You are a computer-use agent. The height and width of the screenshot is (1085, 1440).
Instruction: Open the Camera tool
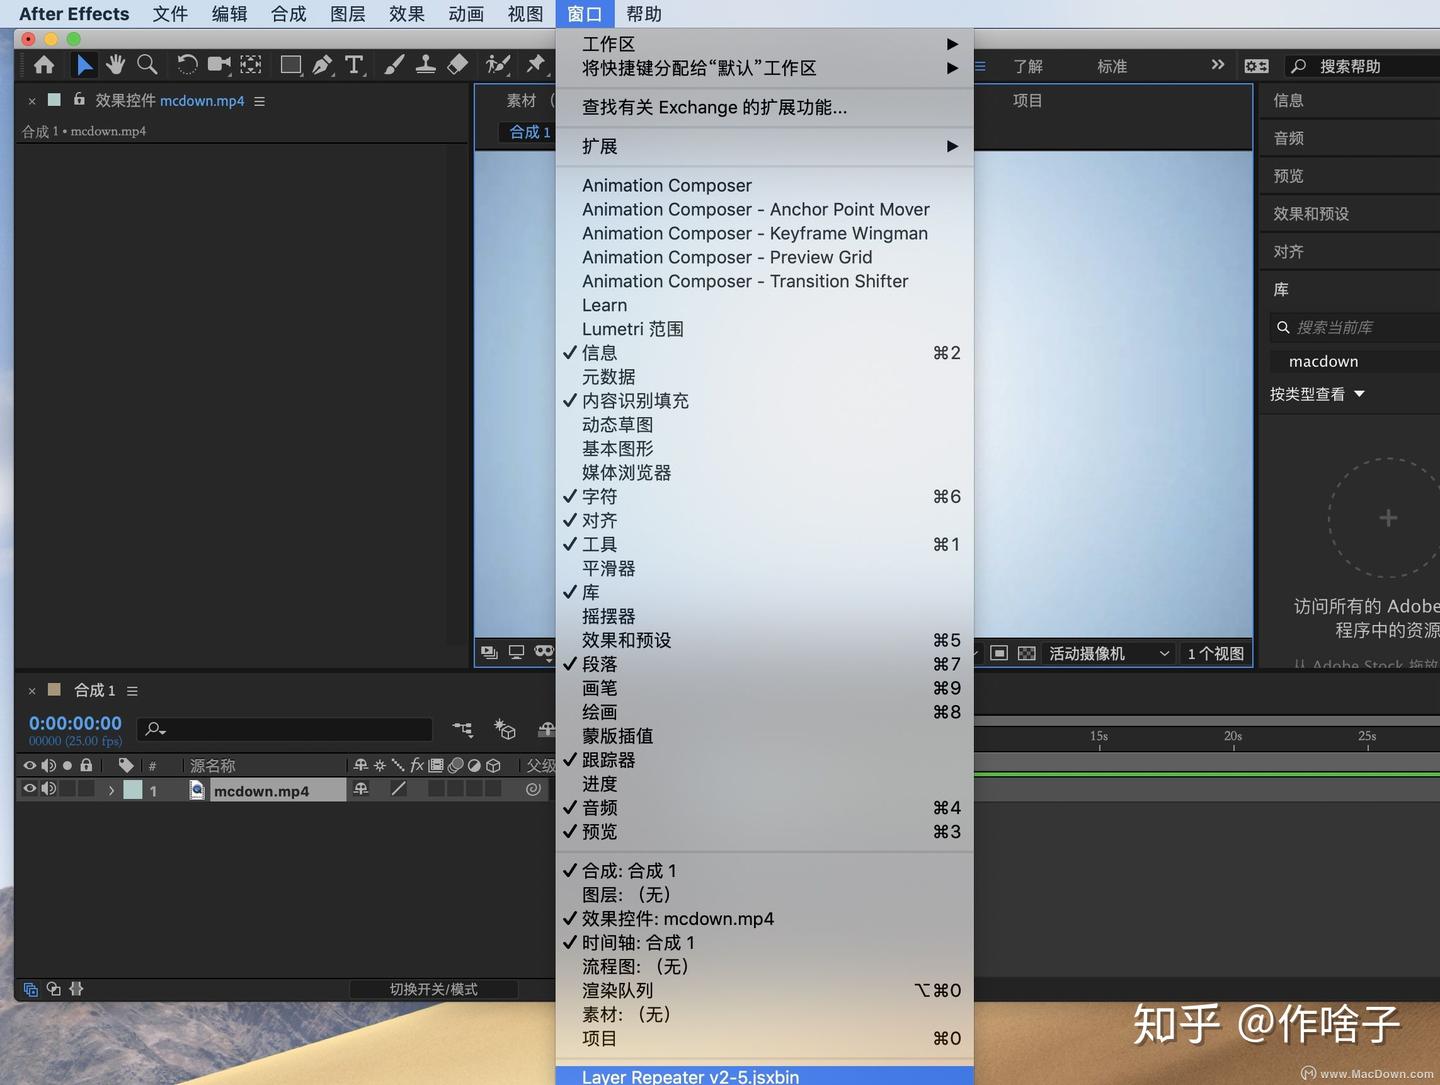pyautogui.click(x=219, y=64)
